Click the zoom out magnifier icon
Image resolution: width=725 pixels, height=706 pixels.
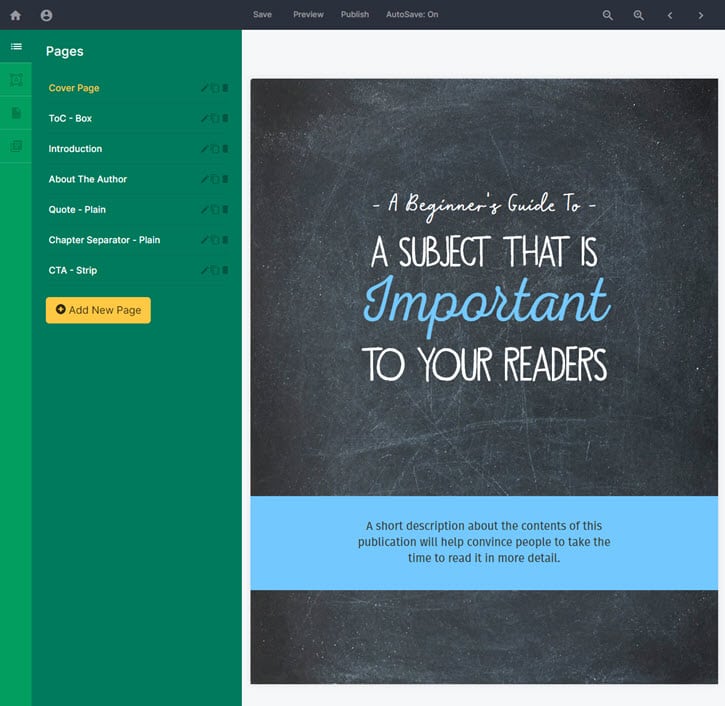607,15
